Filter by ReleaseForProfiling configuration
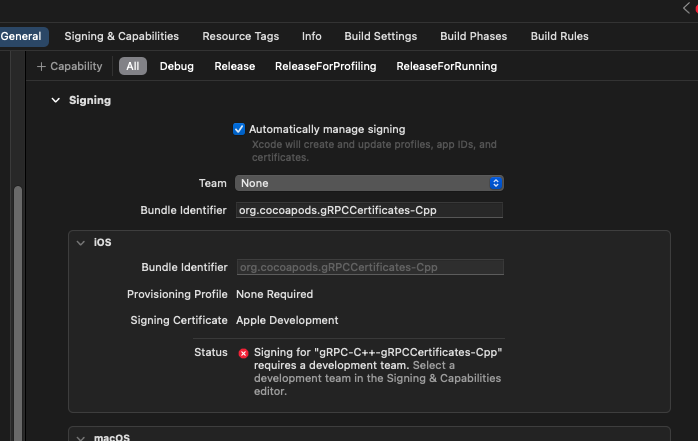The width and height of the screenshot is (698, 441). point(325,66)
